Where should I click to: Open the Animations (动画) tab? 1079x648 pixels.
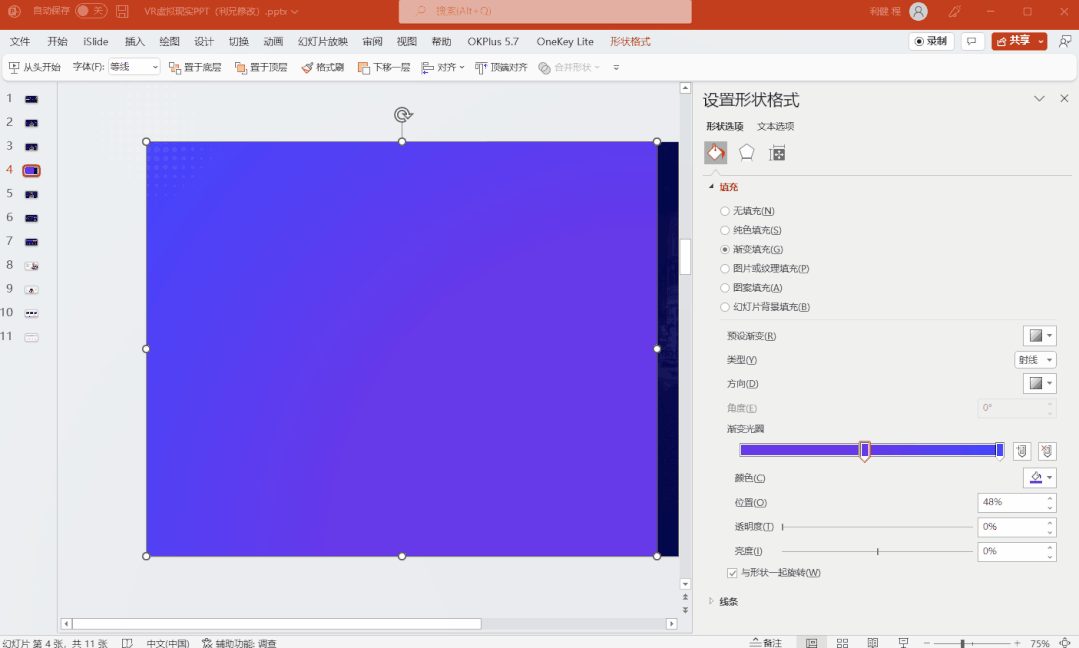[273, 41]
